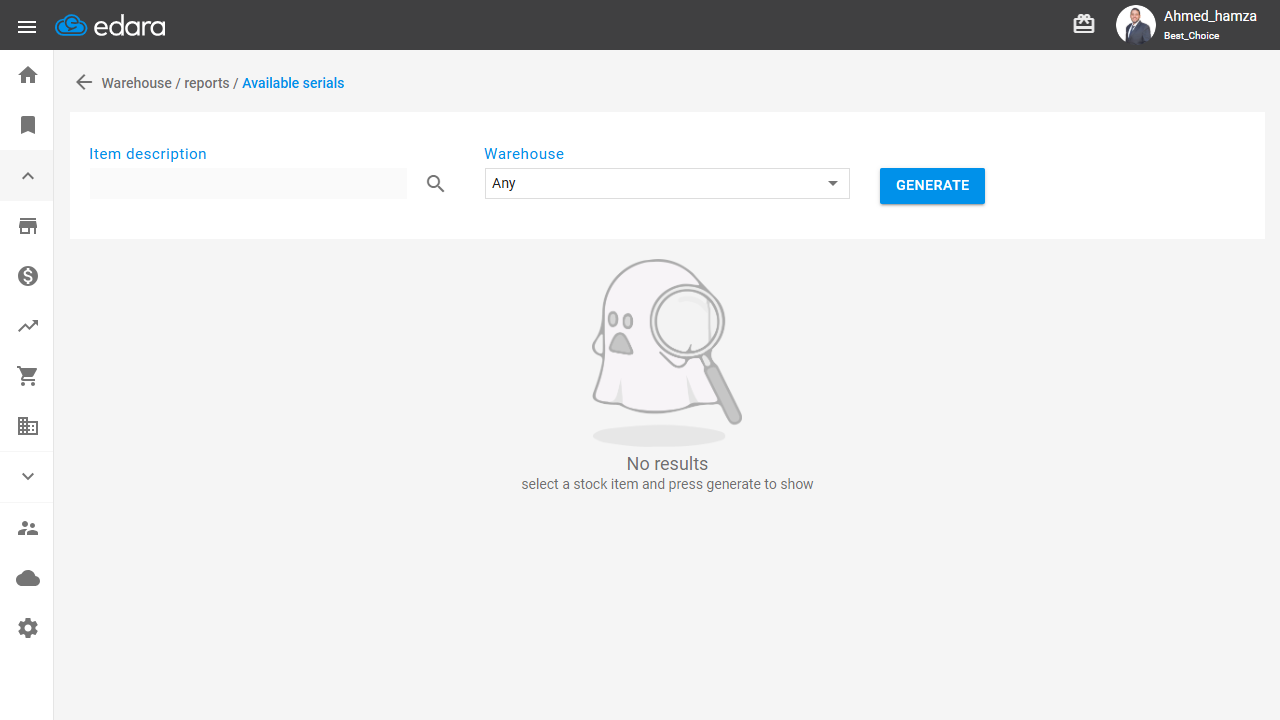Collapse sidebar section with up chevron
Screen dimensions: 1280x720
[28, 176]
